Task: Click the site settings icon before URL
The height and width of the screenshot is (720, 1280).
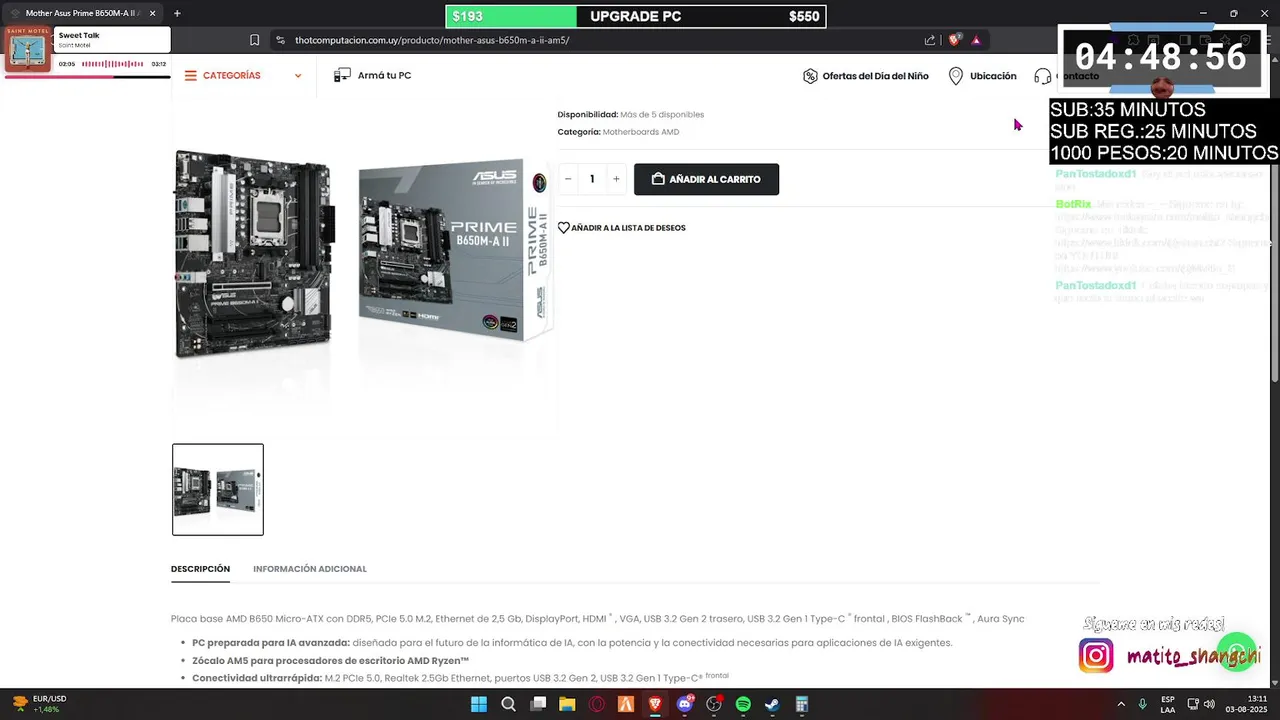Action: click(x=281, y=40)
